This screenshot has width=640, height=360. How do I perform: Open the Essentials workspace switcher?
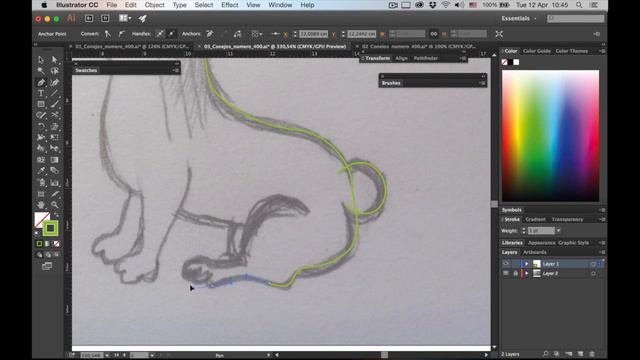click(x=518, y=18)
